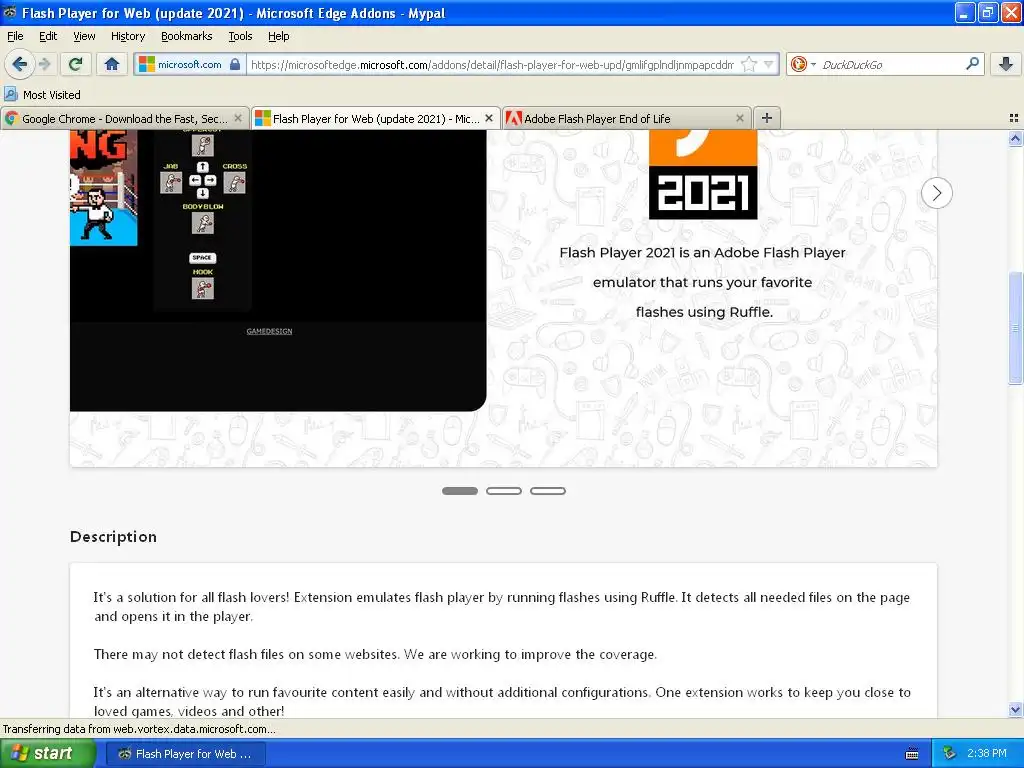Open the Bookmarks menu
The image size is (1024, 768).
(x=186, y=36)
